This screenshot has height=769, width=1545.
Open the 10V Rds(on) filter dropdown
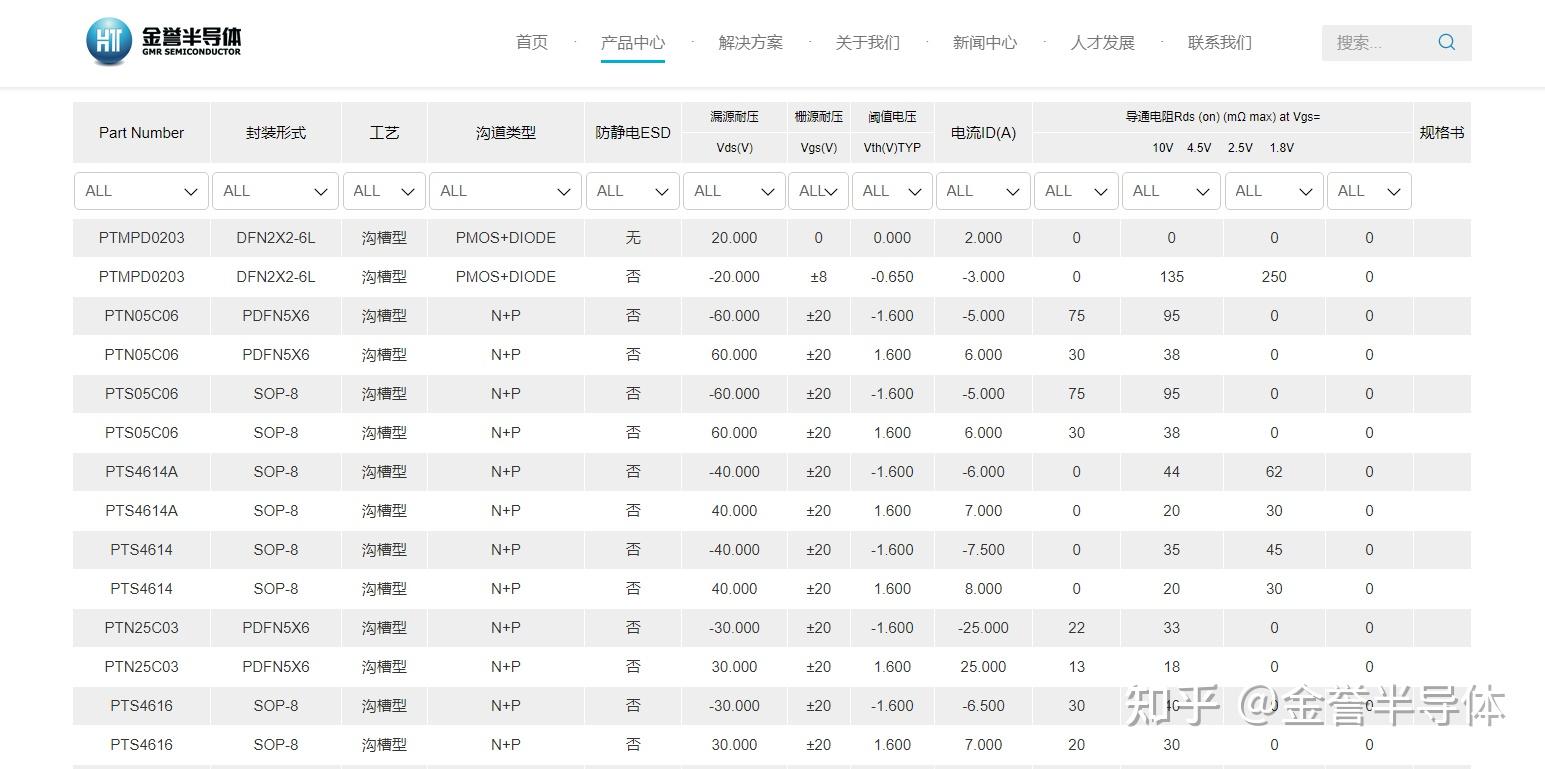(x=1076, y=191)
